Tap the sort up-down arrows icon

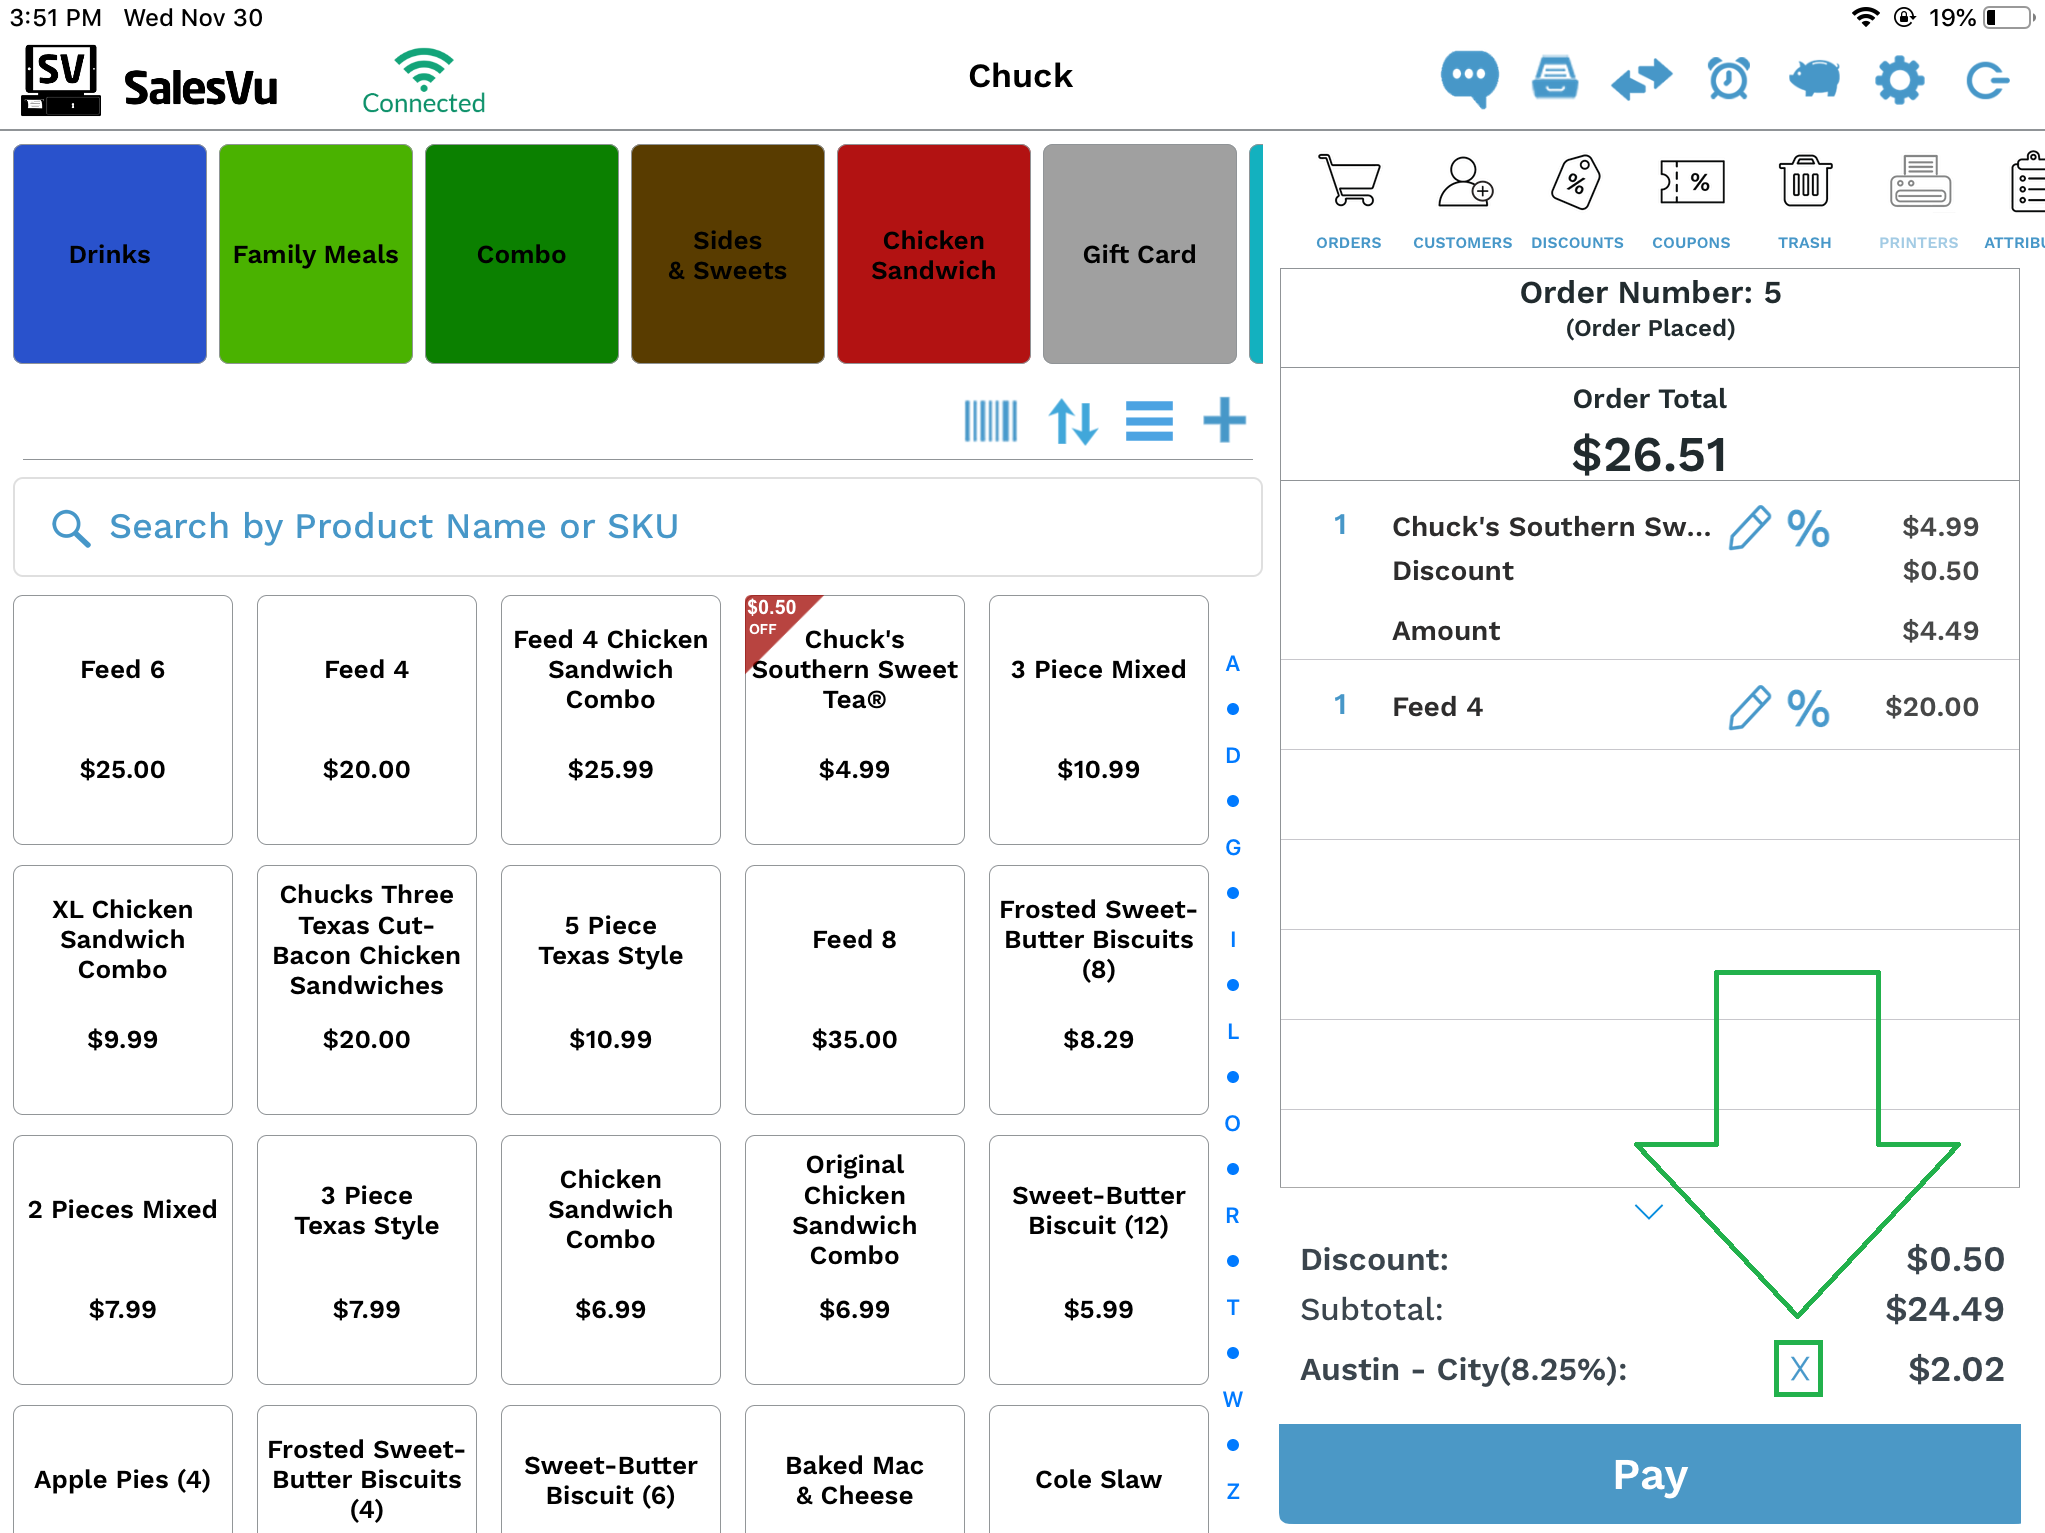[x=1073, y=421]
